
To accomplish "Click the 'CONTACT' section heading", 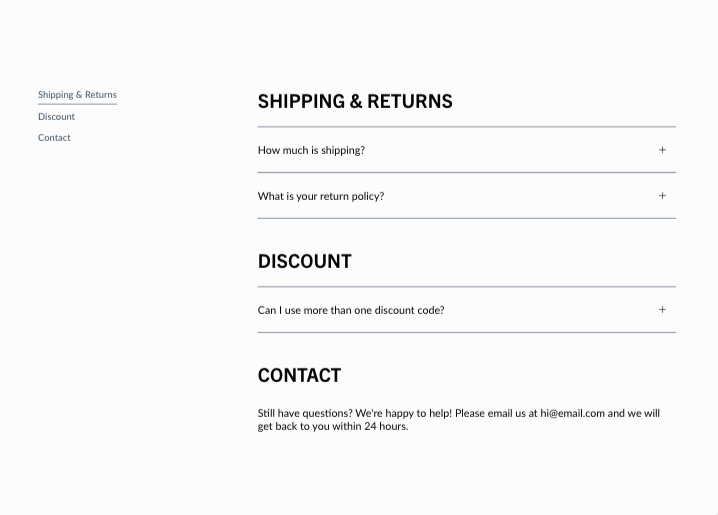I will click(x=299, y=375).
